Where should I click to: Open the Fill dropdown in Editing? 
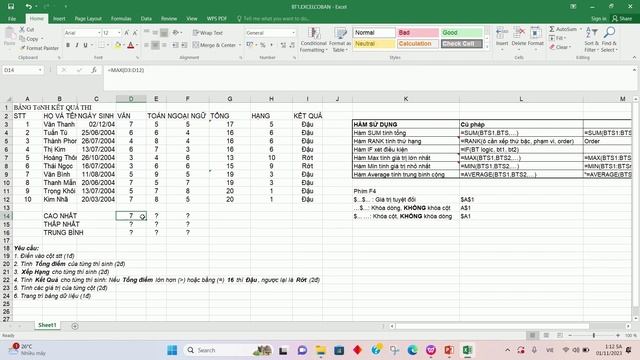[x=558, y=38]
